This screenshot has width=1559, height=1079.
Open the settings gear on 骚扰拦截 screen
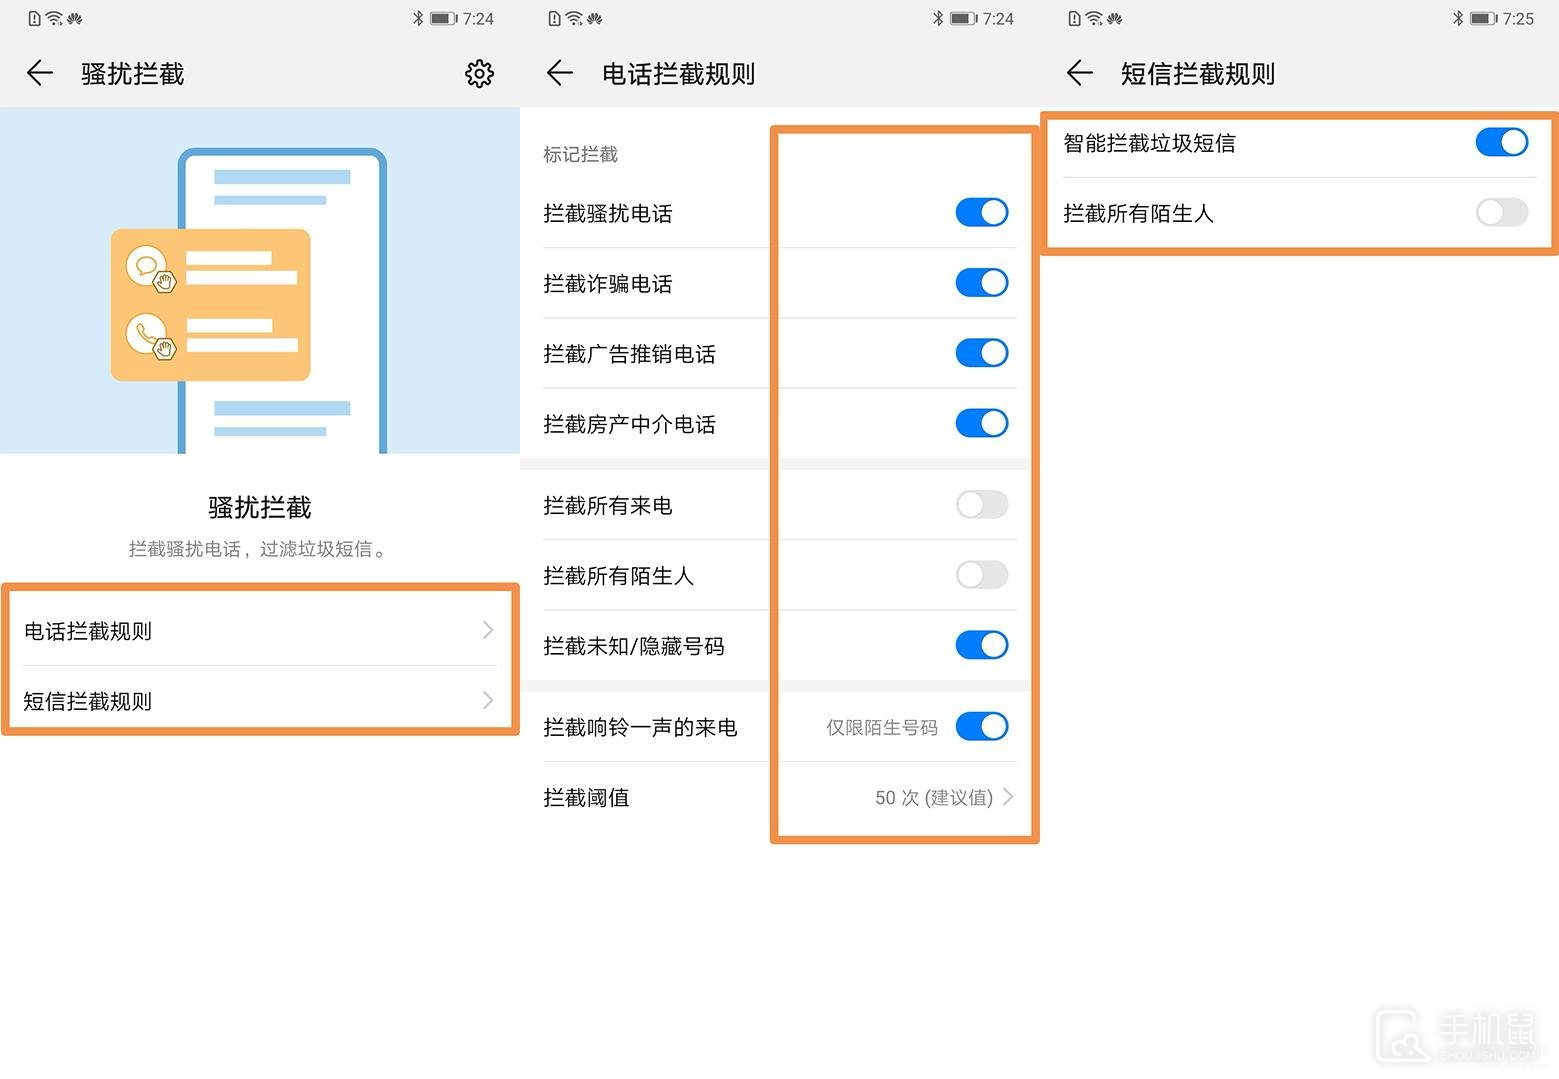tap(480, 73)
